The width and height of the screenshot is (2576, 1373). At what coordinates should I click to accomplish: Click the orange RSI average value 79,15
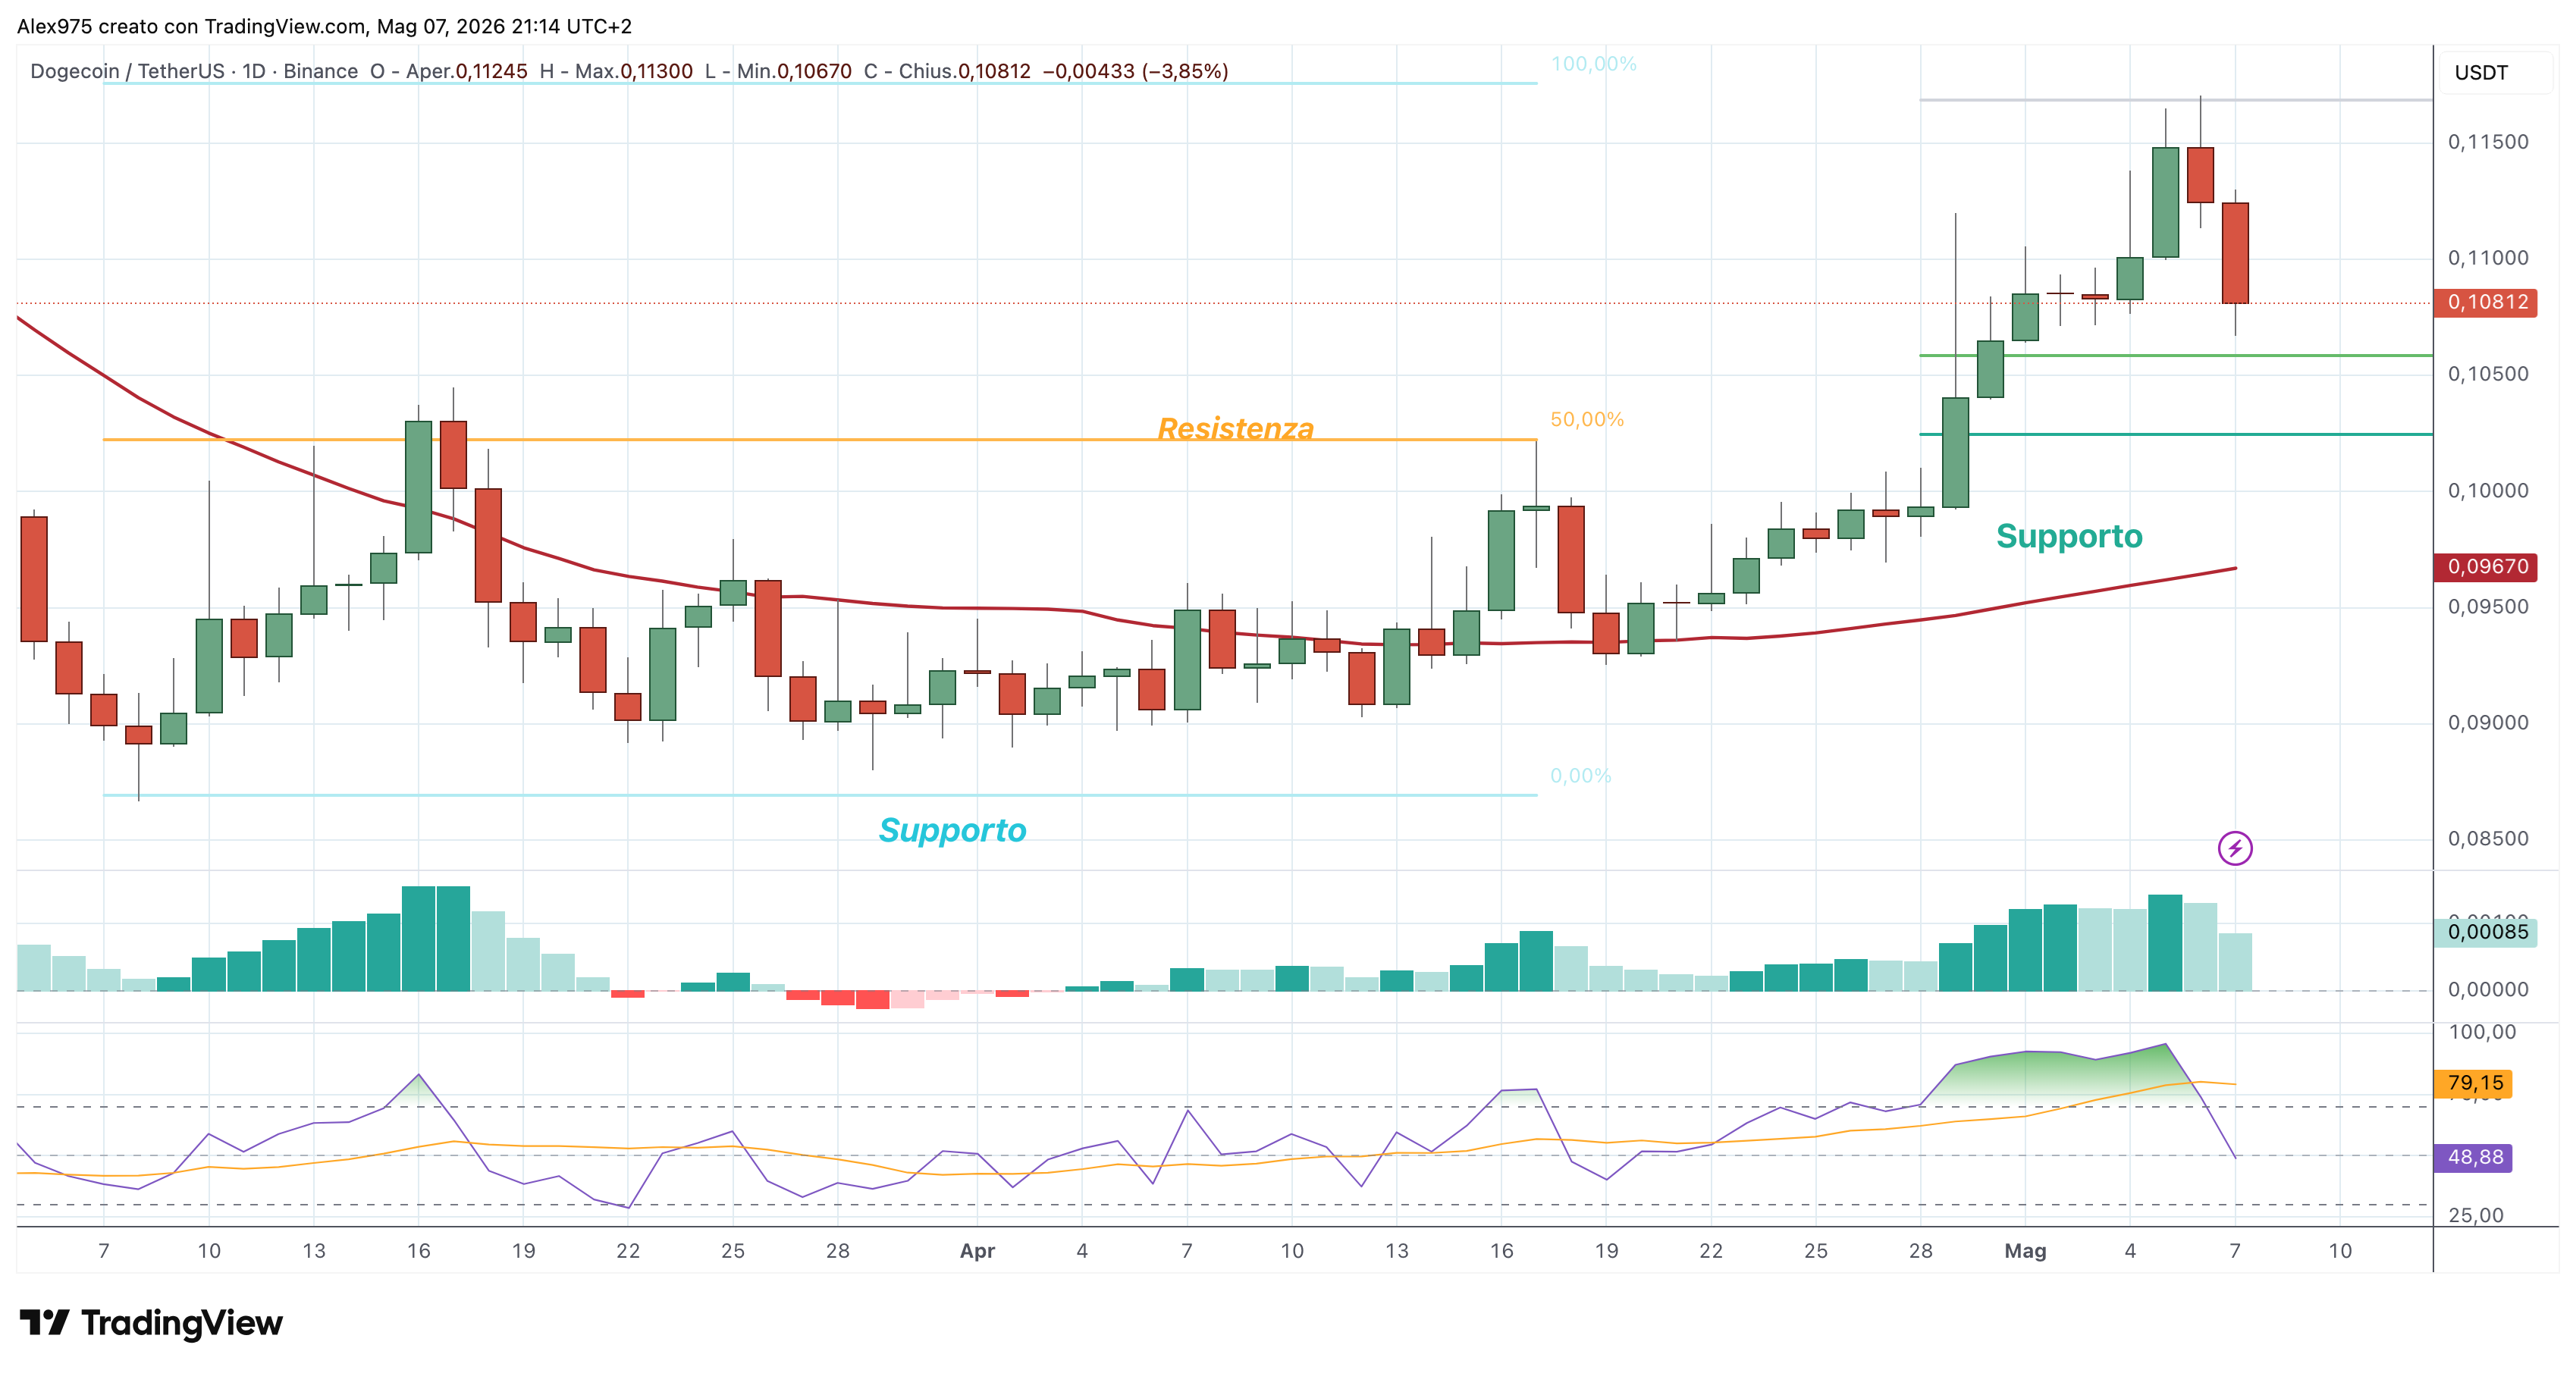click(2474, 1083)
